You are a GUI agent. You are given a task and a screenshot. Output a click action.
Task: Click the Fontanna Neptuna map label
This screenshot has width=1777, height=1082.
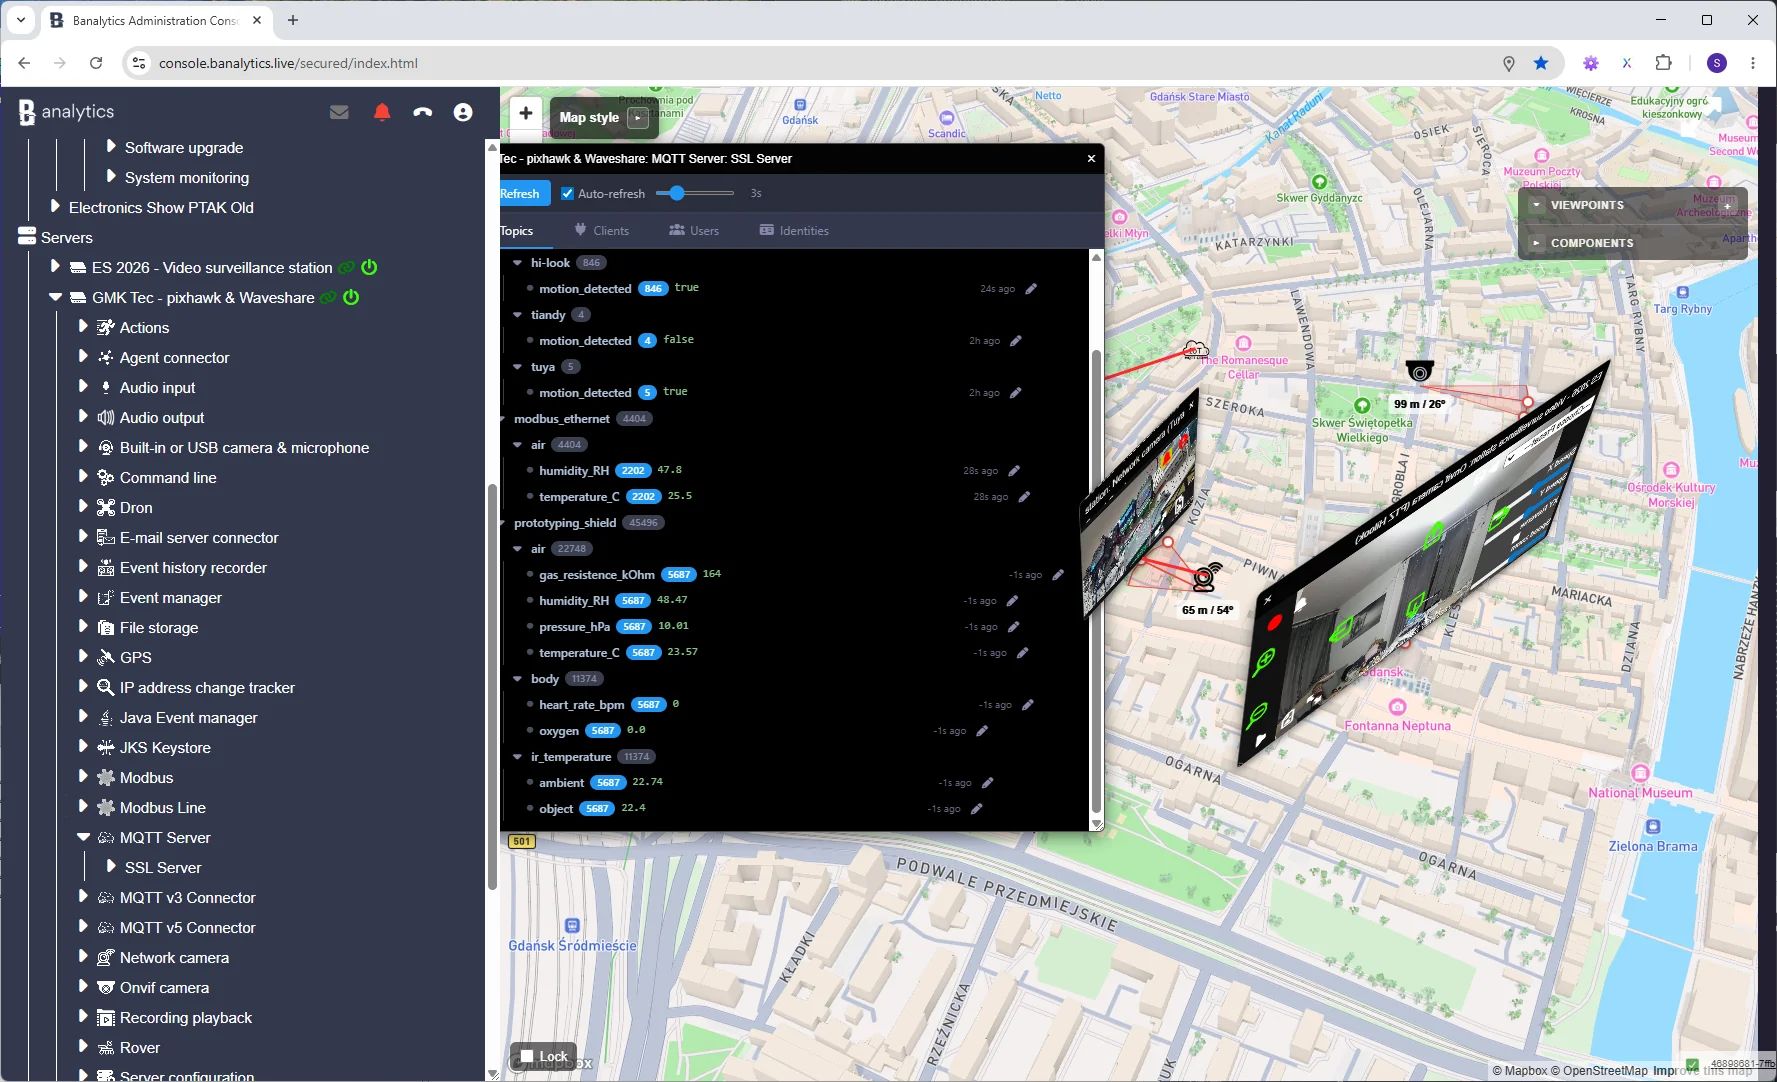pos(1397,726)
